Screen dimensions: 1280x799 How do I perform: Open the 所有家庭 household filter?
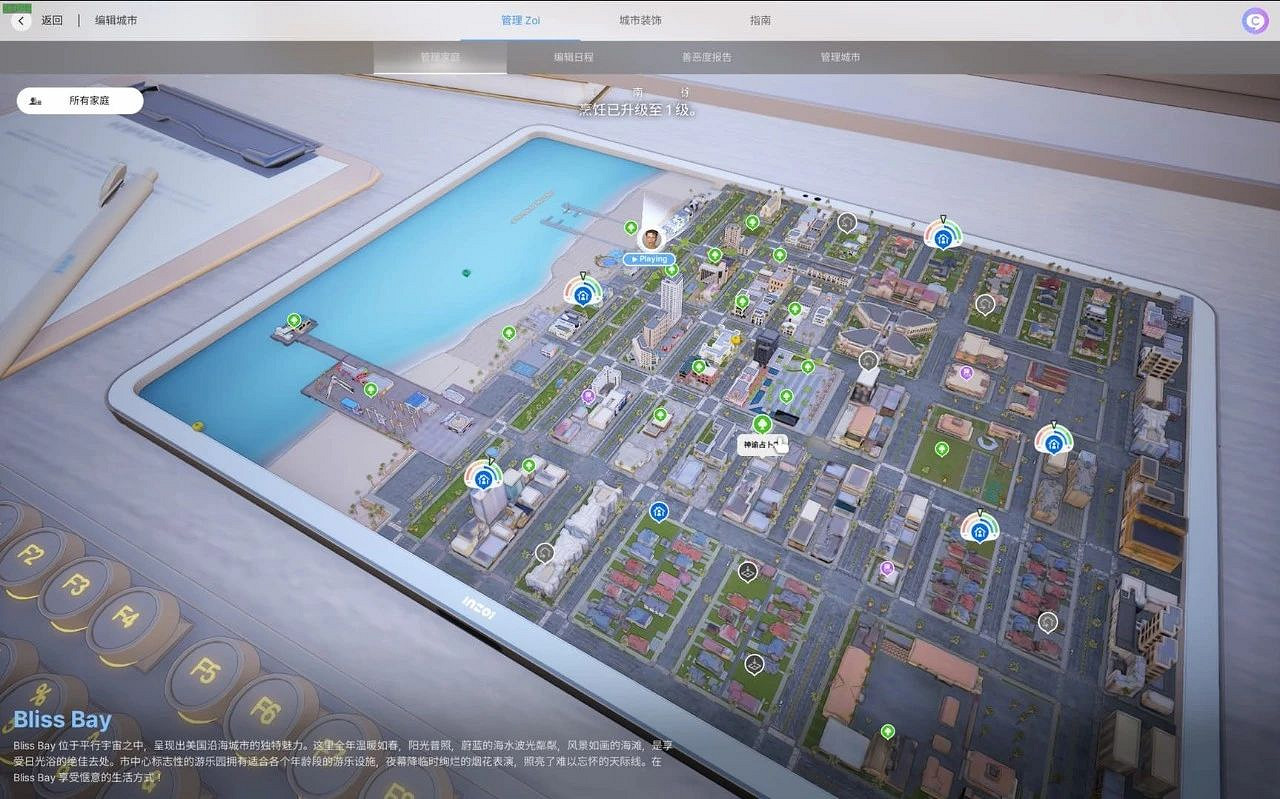coord(80,101)
